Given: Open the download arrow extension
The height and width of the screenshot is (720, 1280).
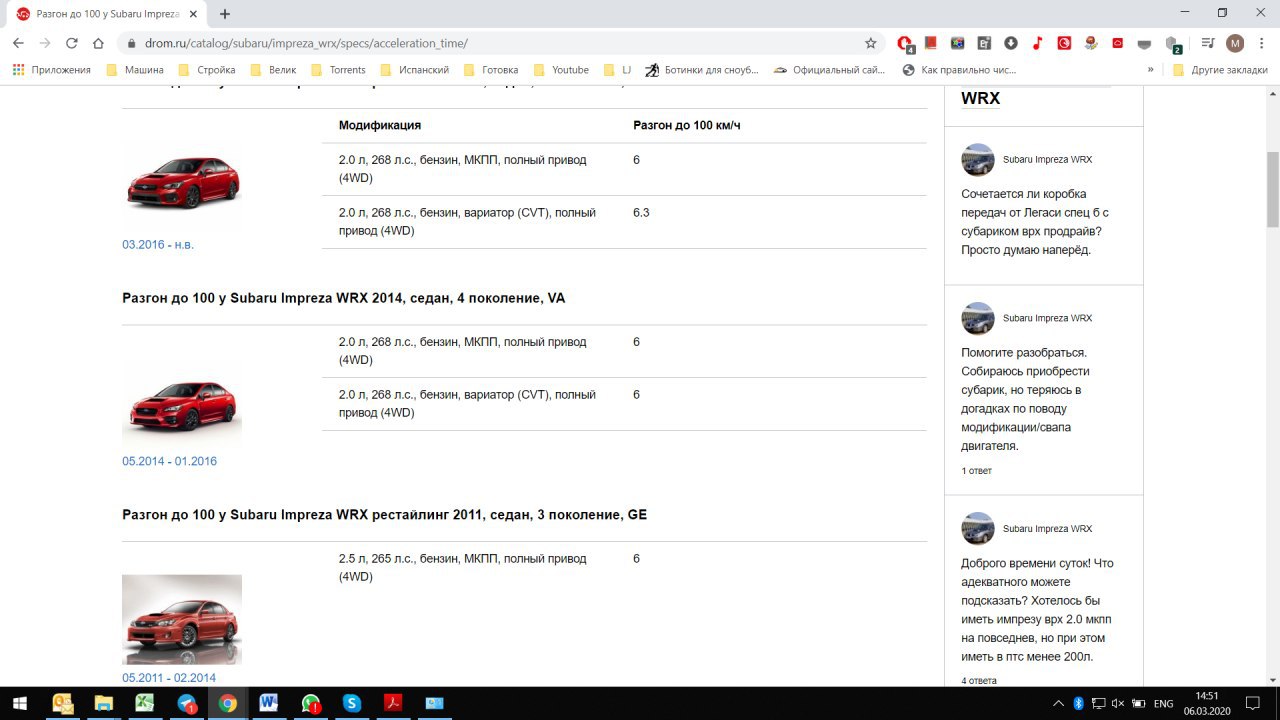Looking at the screenshot, I should [1011, 43].
